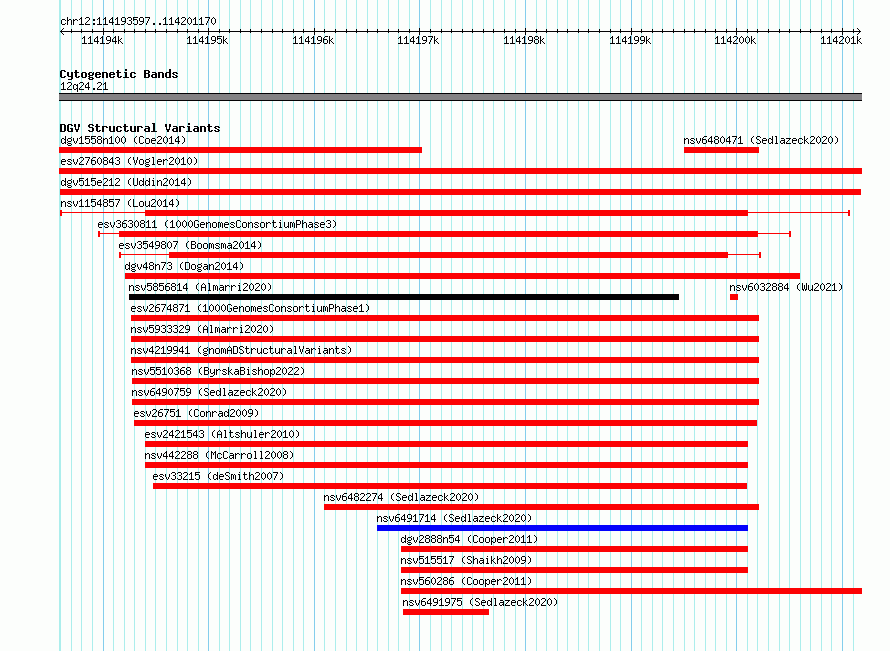890x651 pixels.
Task: Open dgv515e212 (Uddin2014) variant details
Action: click(126, 182)
